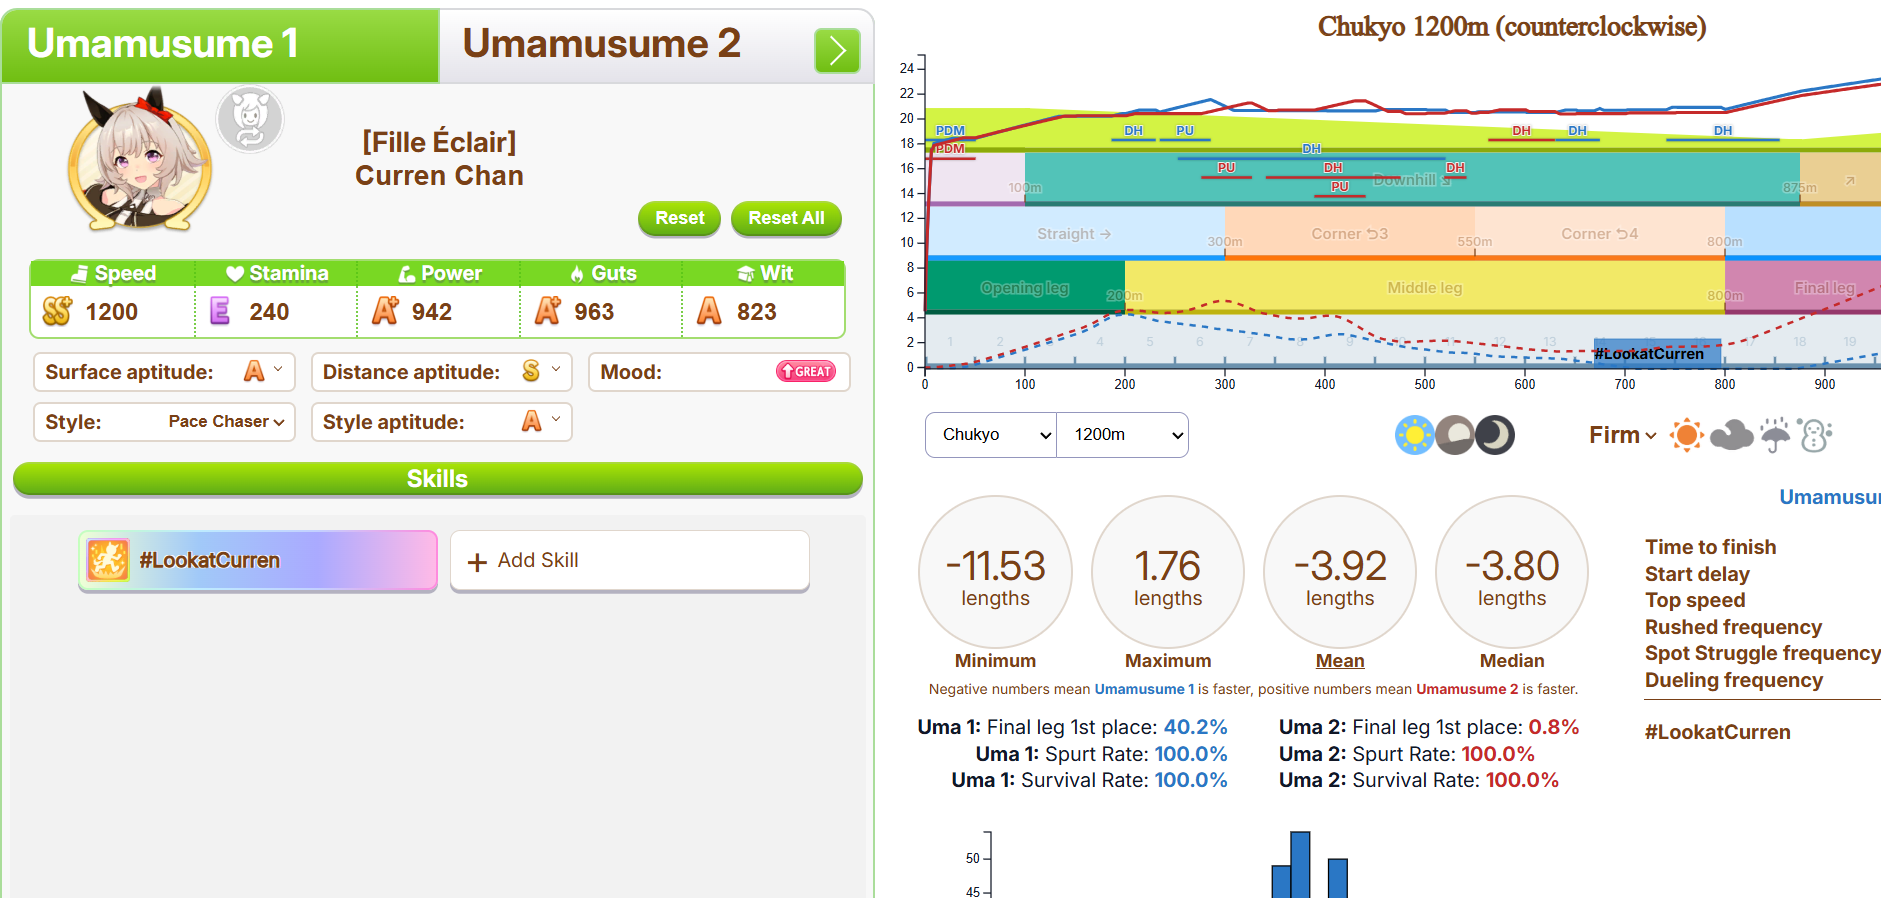Click the Final leg chart segment

1803,287
